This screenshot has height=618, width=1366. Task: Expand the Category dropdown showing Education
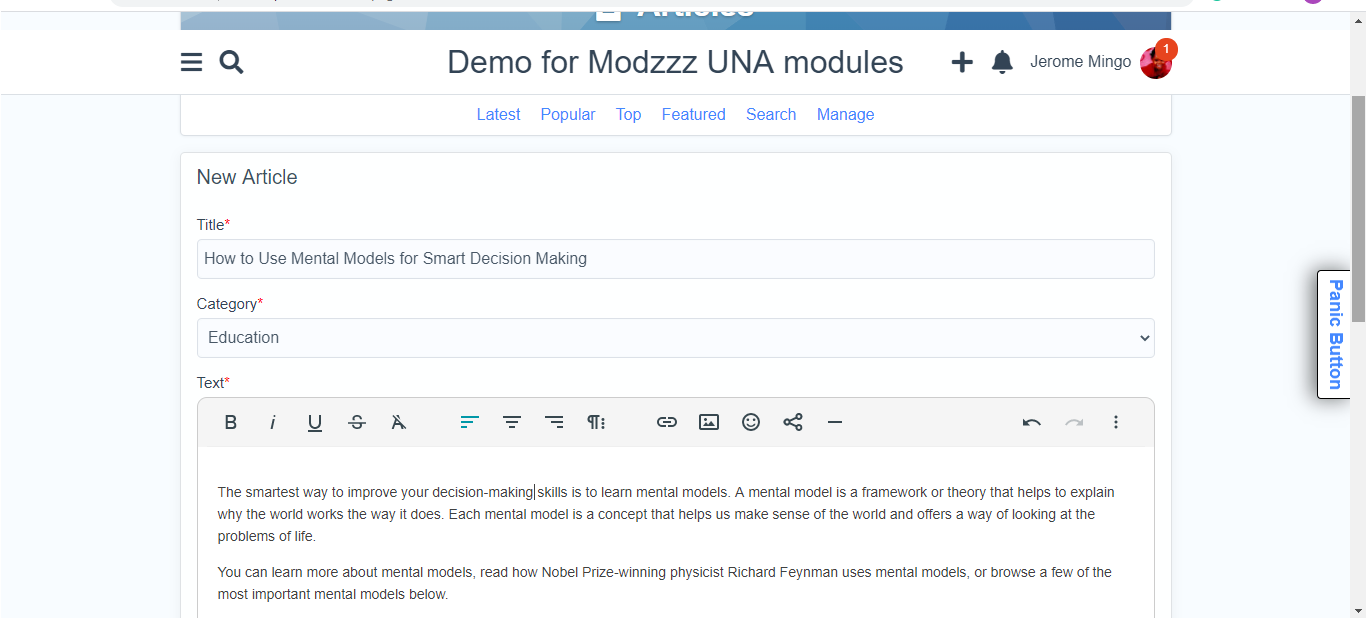pos(675,338)
